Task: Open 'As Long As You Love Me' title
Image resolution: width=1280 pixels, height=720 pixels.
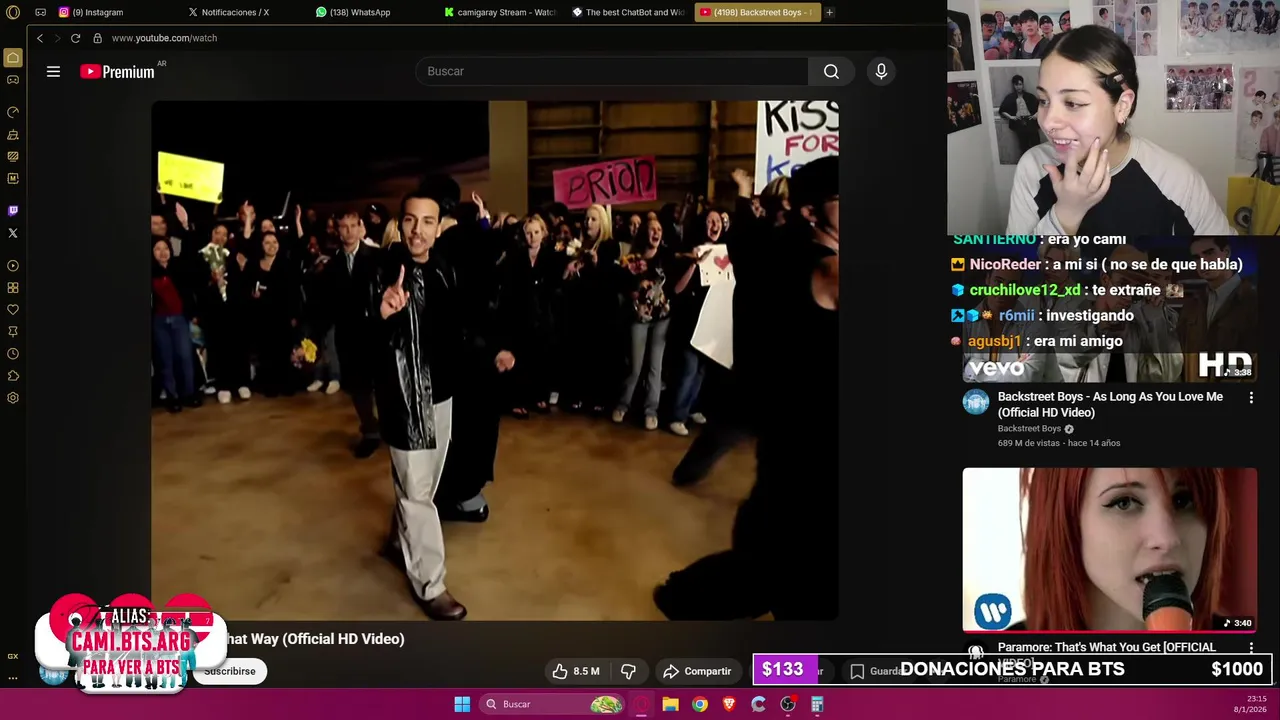Action: 1110,404
